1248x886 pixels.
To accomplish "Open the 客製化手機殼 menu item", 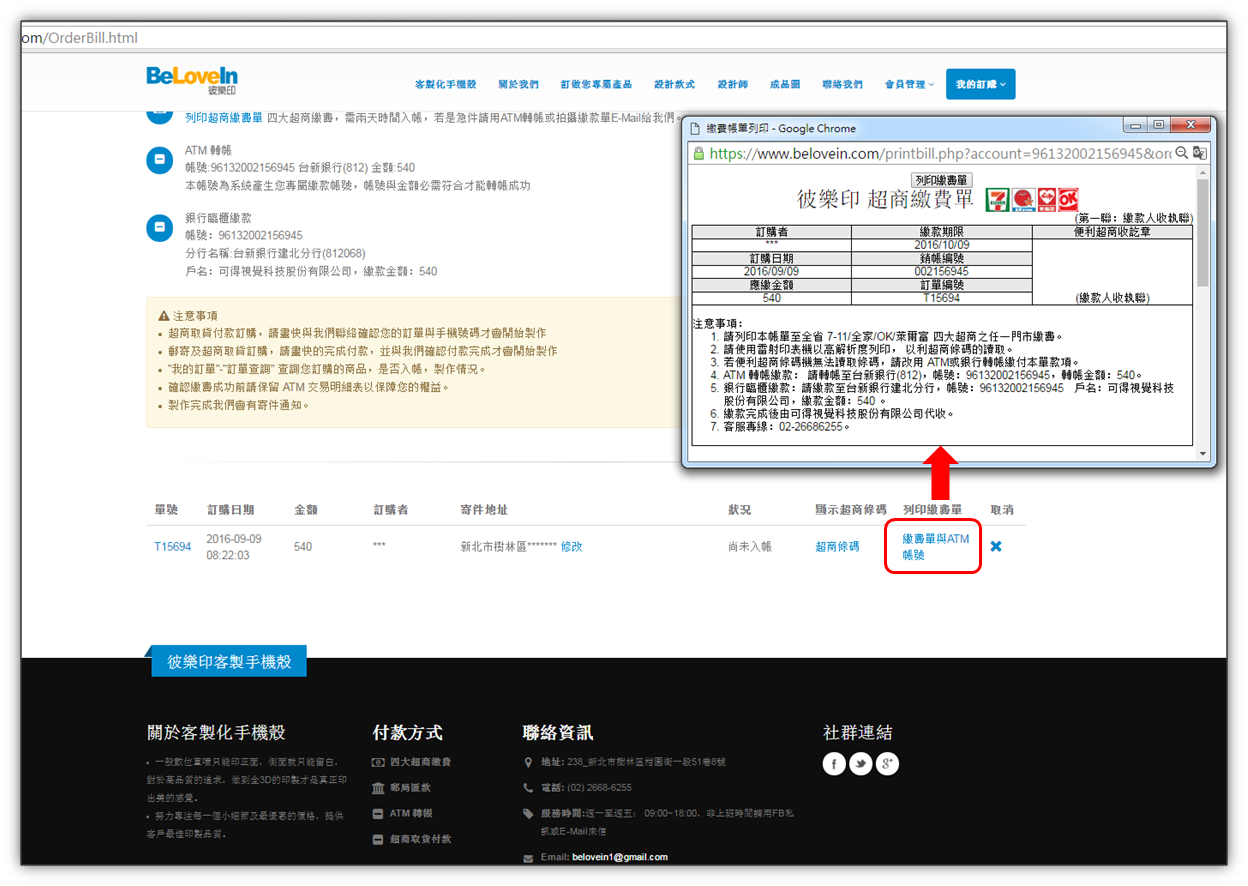I will (445, 85).
